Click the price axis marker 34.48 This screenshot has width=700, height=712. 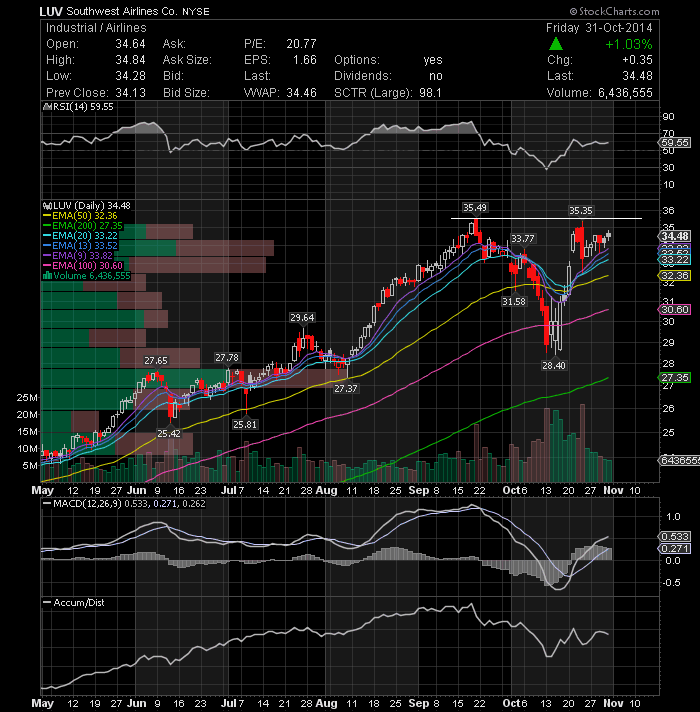(675, 236)
